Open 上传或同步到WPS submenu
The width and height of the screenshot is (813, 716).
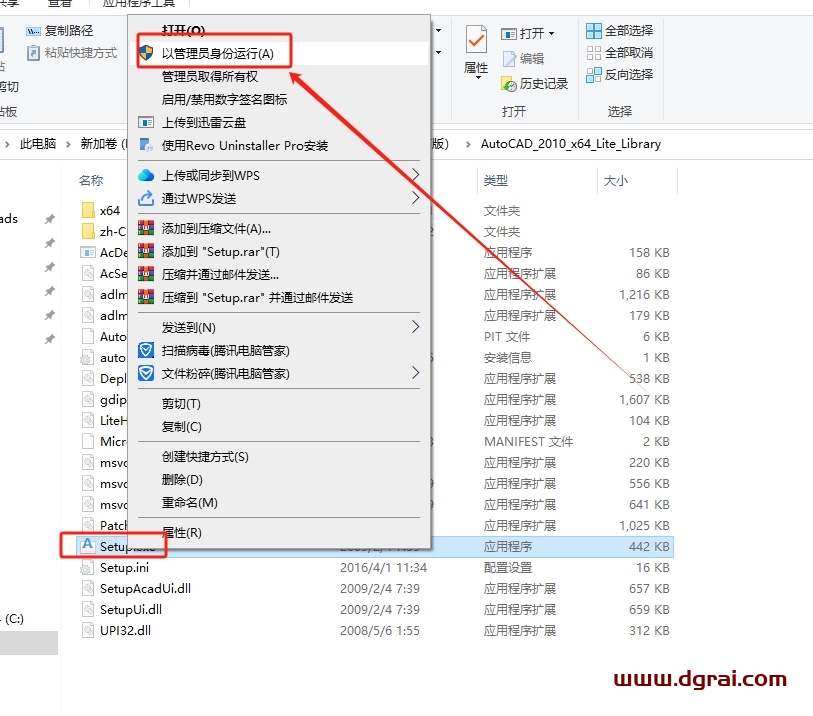[211, 176]
